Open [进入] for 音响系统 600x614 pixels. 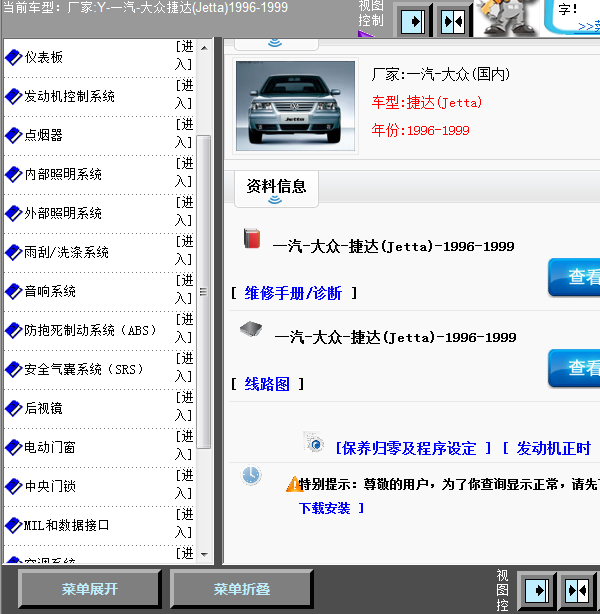click(184, 289)
